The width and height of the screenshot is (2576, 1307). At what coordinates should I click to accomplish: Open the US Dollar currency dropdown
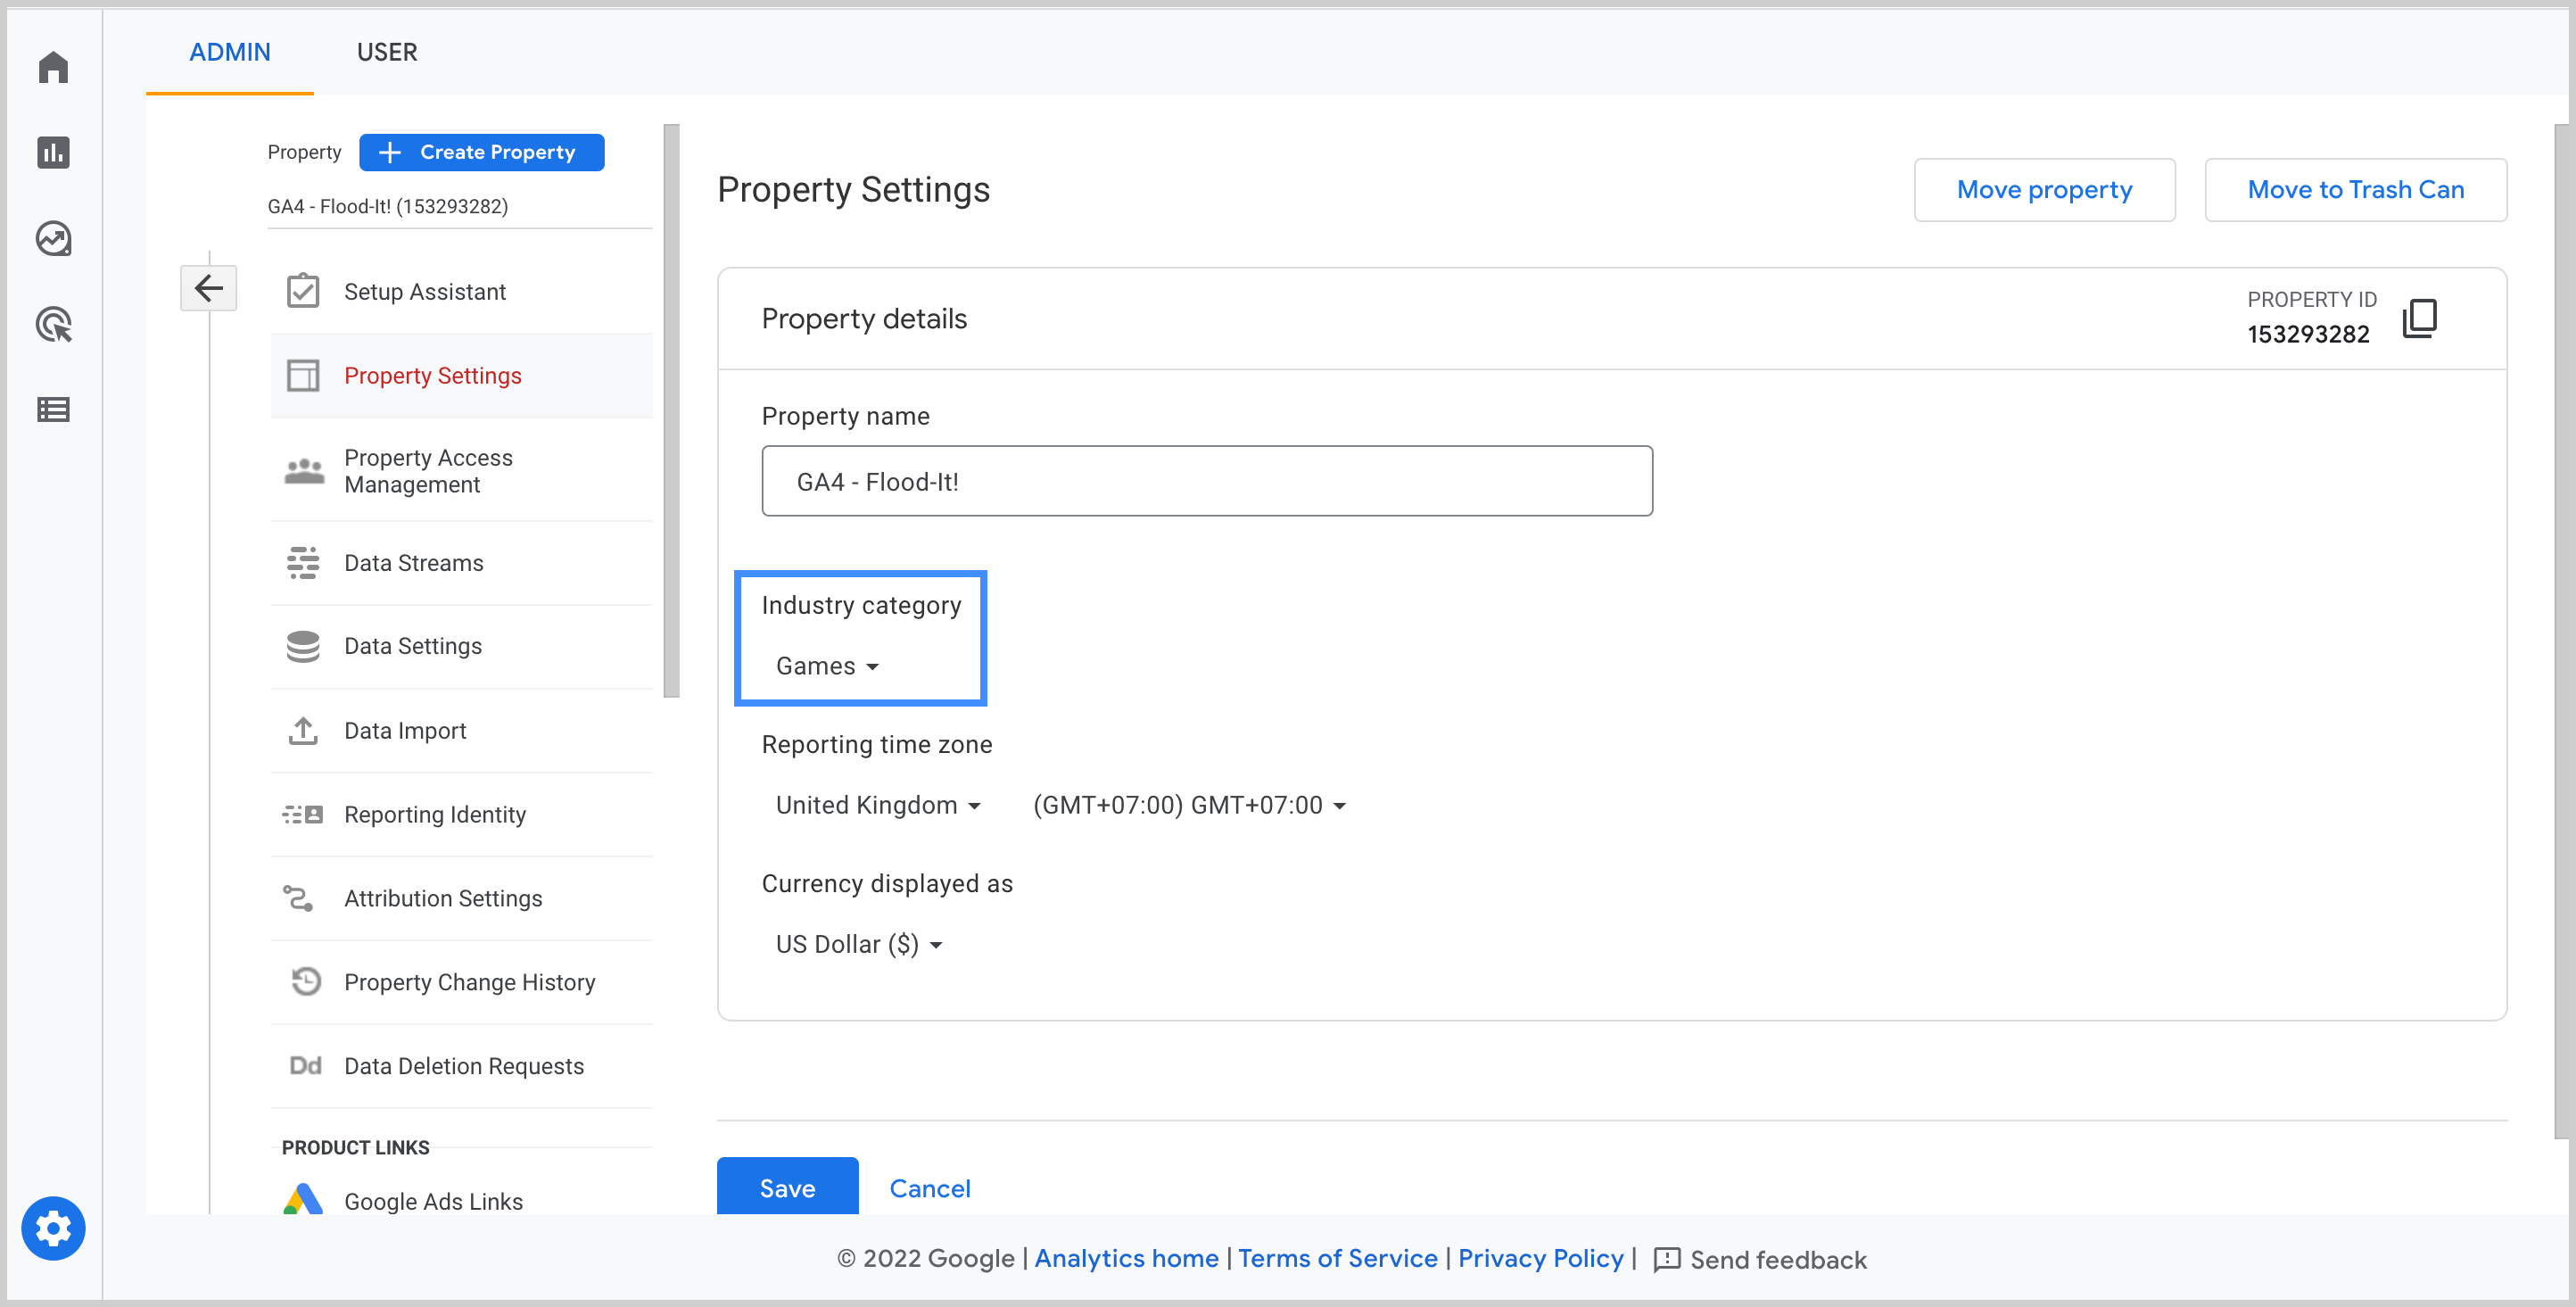(x=859, y=944)
